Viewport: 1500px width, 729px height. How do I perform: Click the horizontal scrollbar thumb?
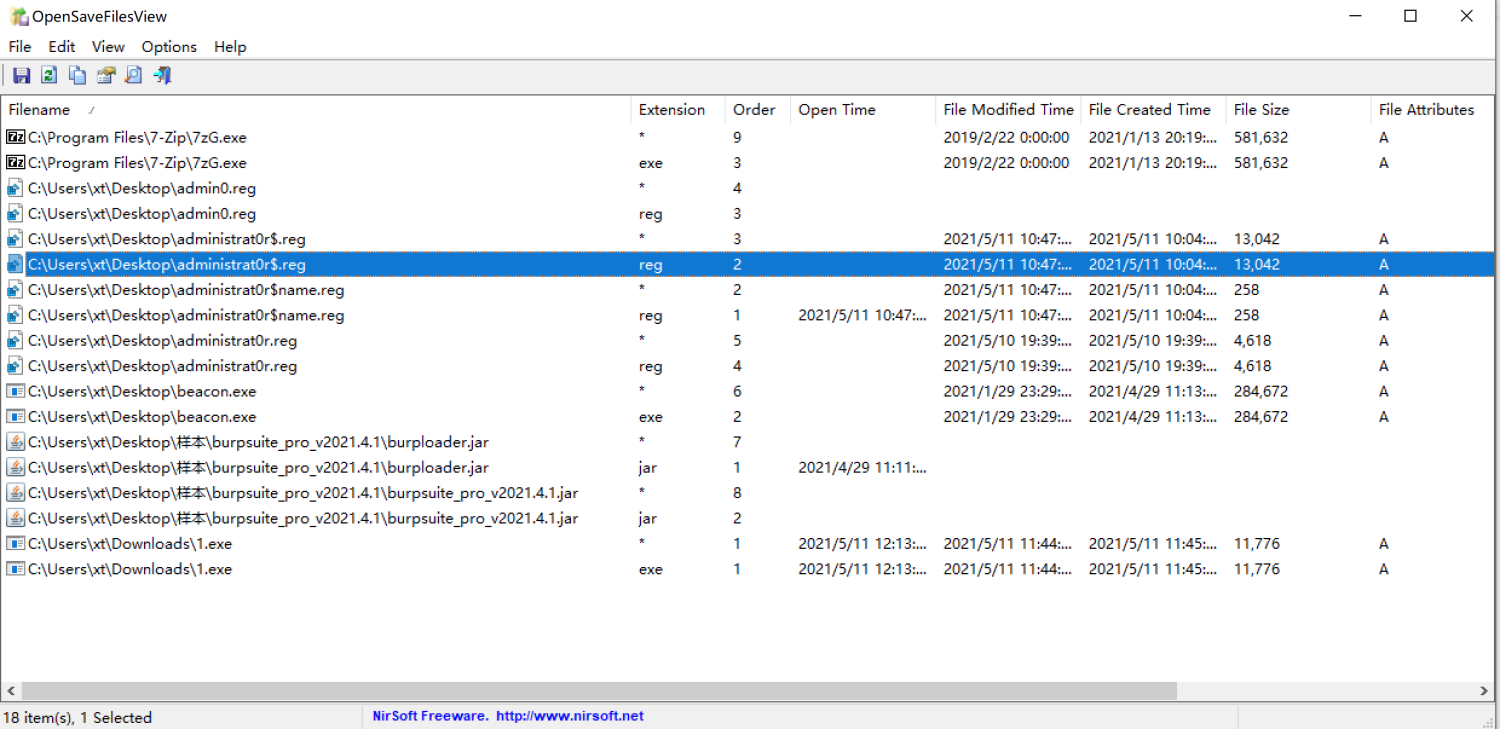(599, 691)
